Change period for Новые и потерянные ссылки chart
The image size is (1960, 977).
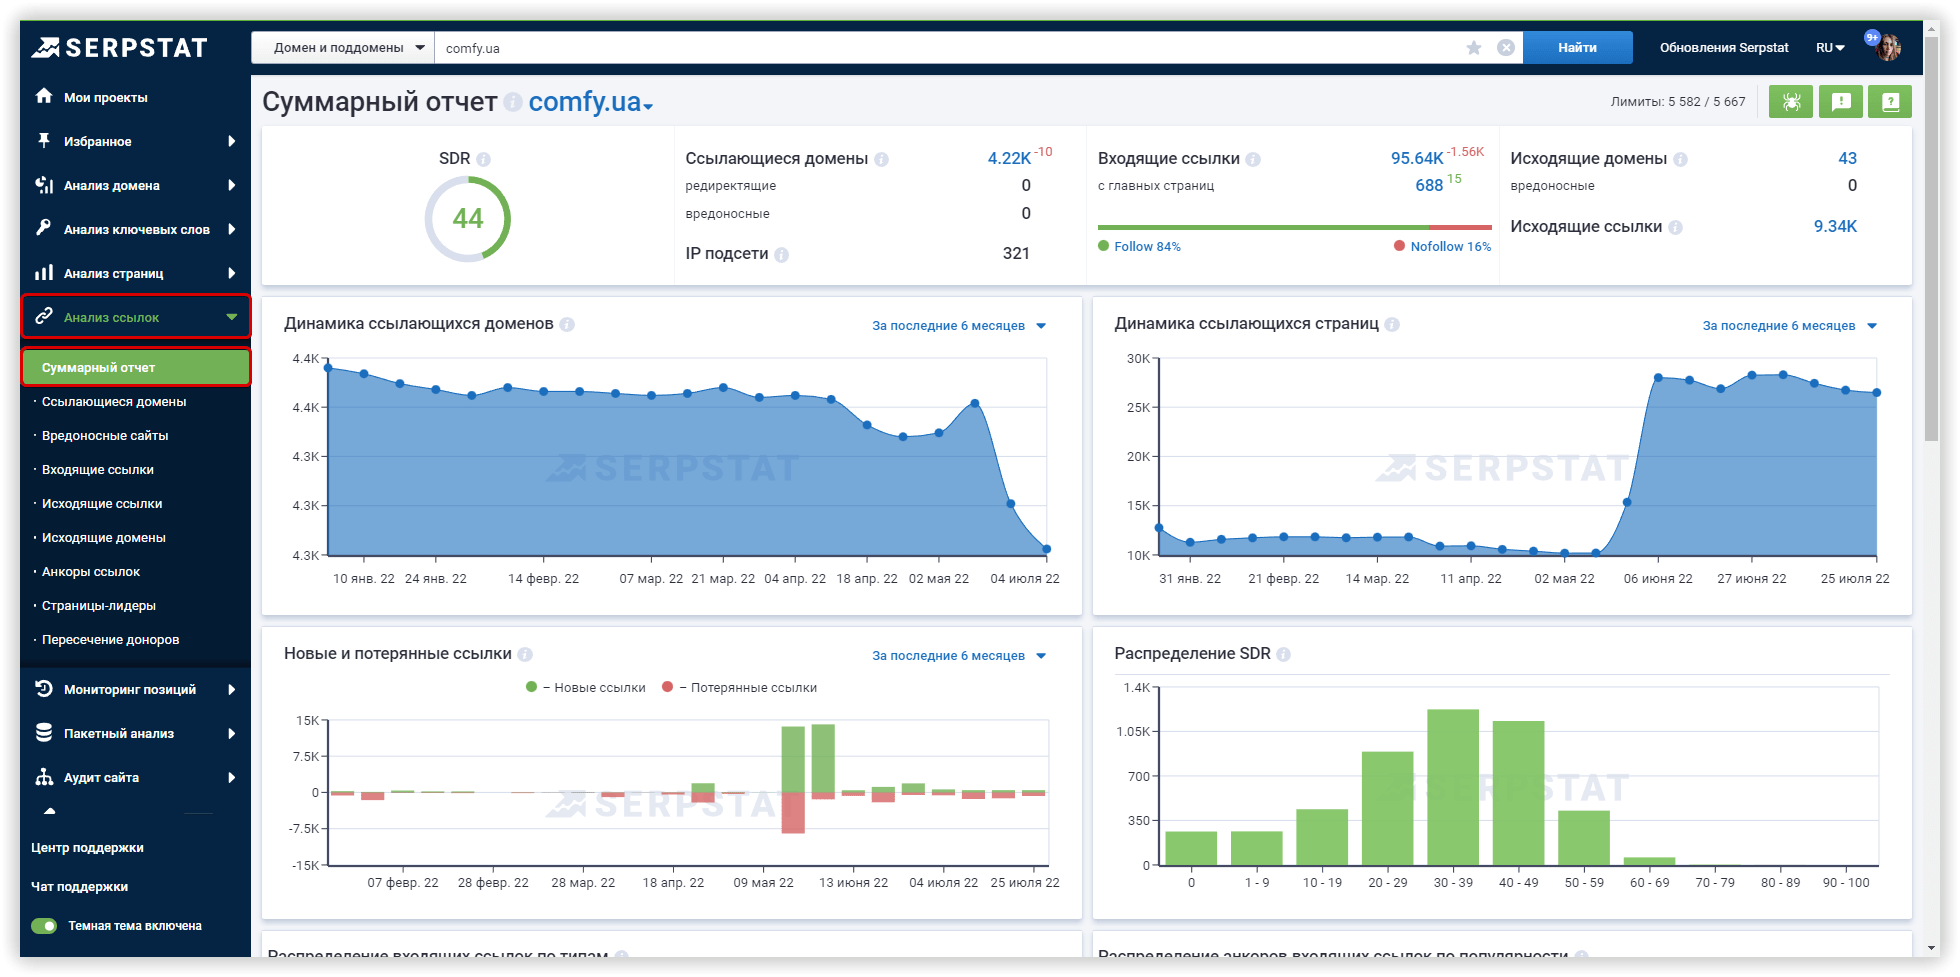(x=959, y=655)
